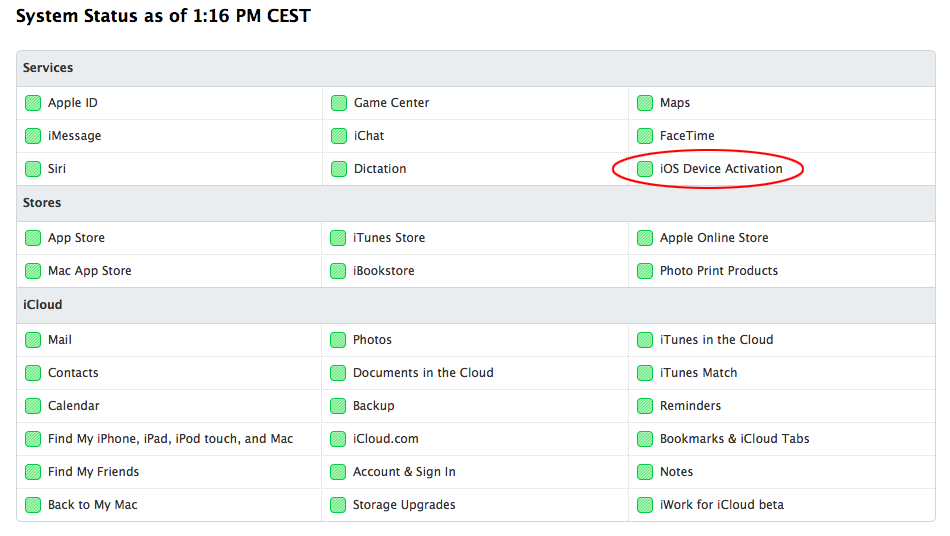Screen dimensions: 950x536
Task: Click the green status icon beside Back to My Mac
Action: tap(33, 505)
